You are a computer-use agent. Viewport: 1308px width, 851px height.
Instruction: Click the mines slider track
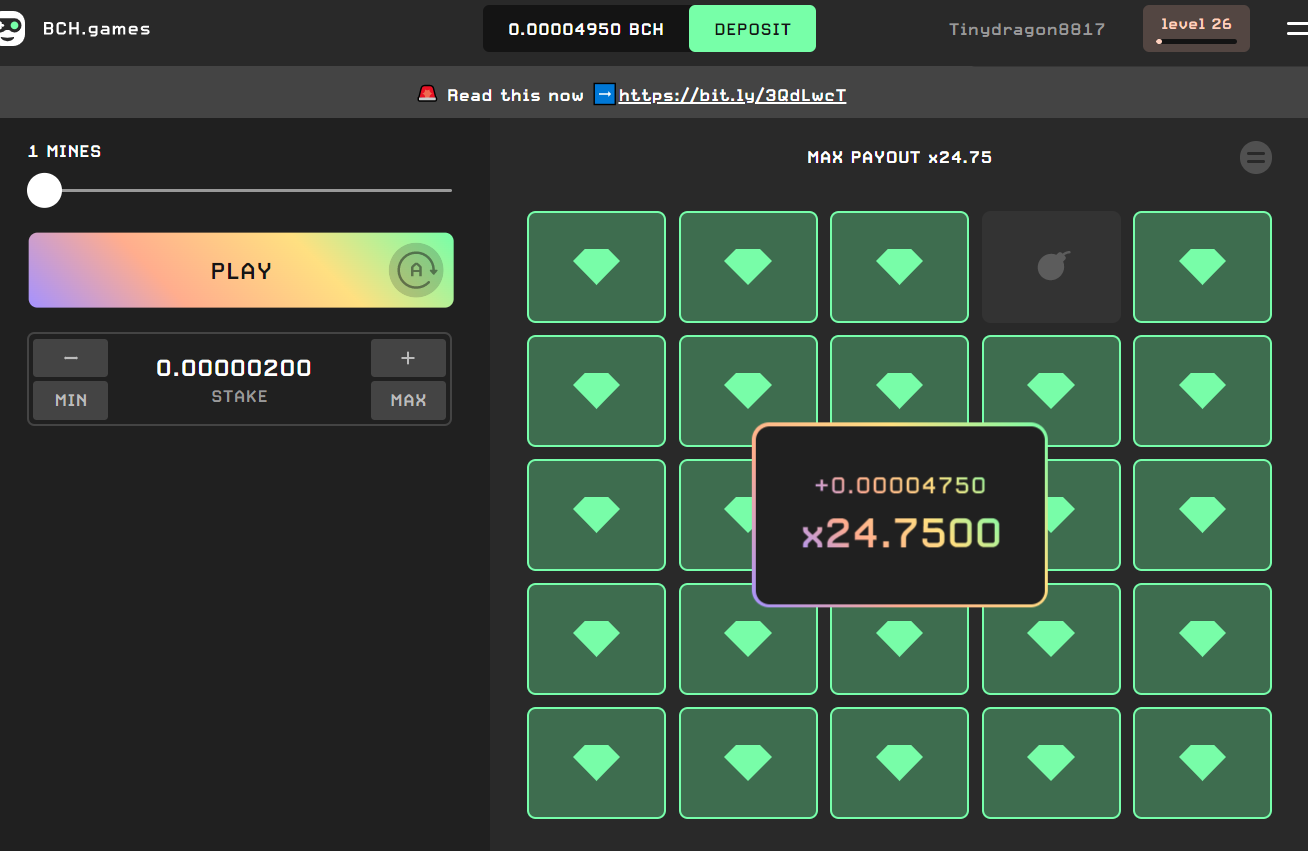[240, 190]
